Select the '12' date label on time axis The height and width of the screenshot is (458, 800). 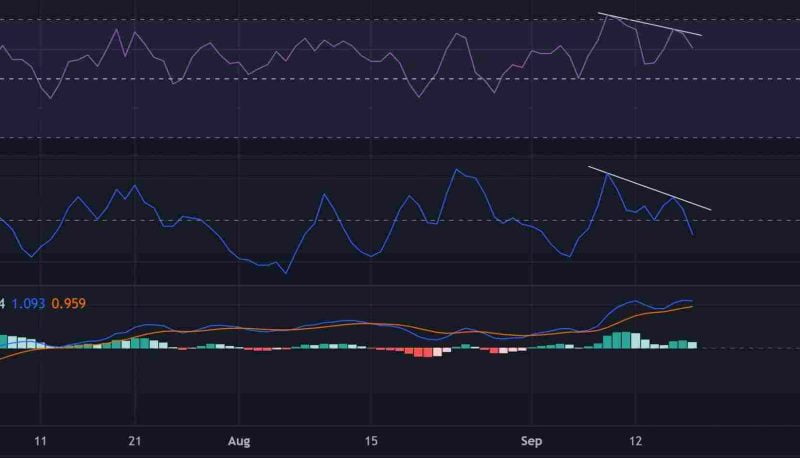(635, 441)
